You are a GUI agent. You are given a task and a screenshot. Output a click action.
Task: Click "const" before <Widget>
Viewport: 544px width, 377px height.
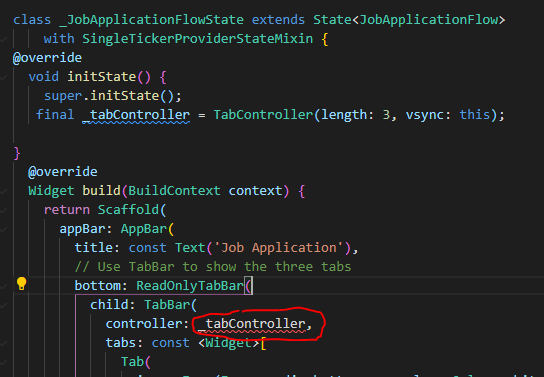[171, 343]
